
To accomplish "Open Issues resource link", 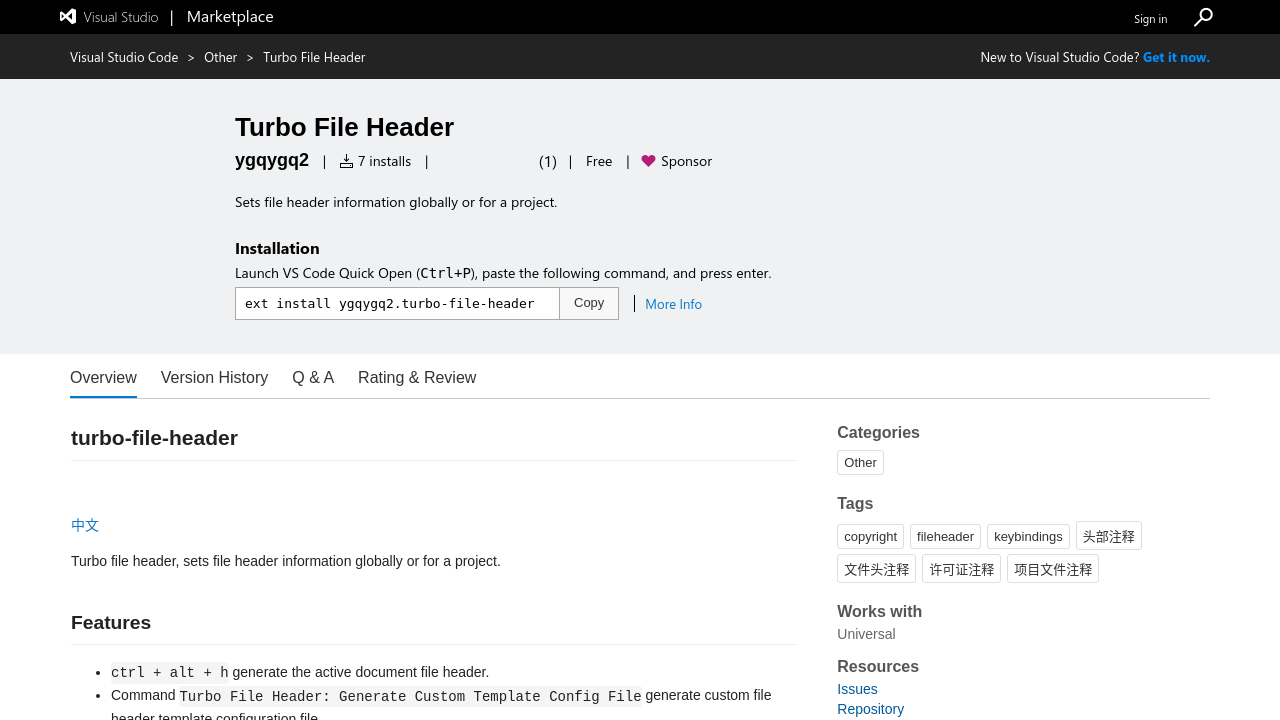I will (x=857, y=689).
